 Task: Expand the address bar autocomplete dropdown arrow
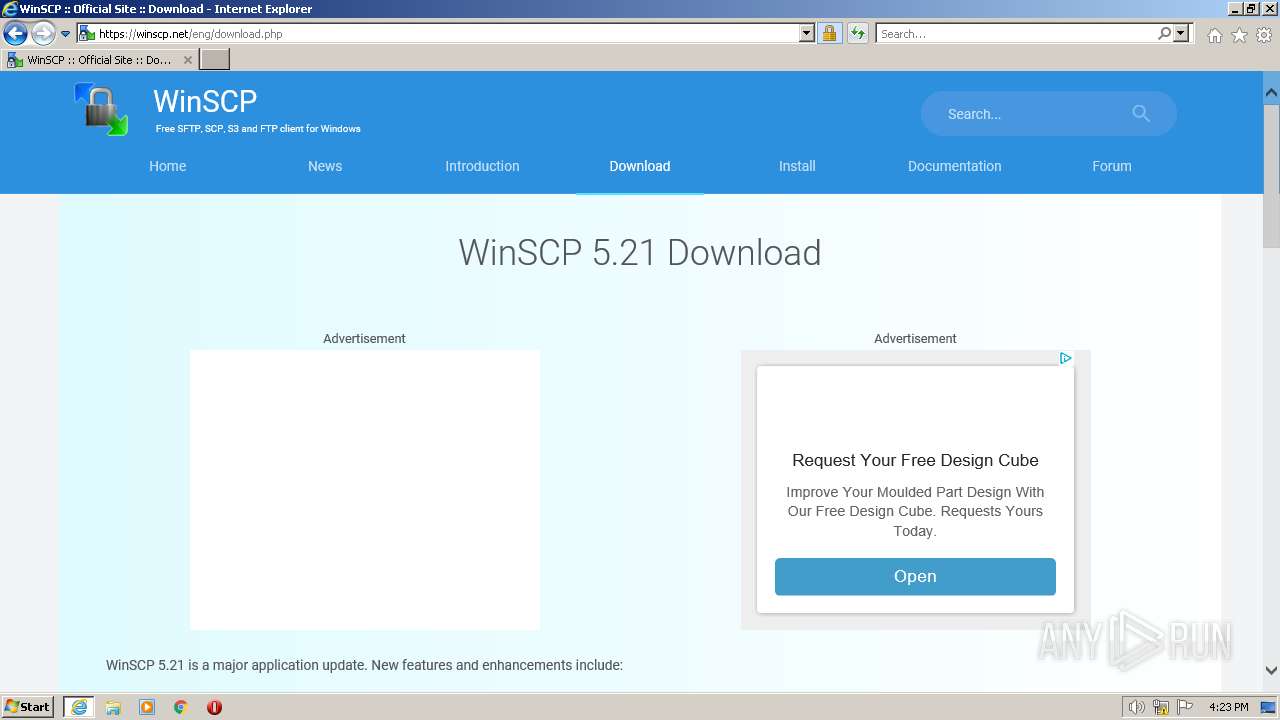click(x=807, y=34)
